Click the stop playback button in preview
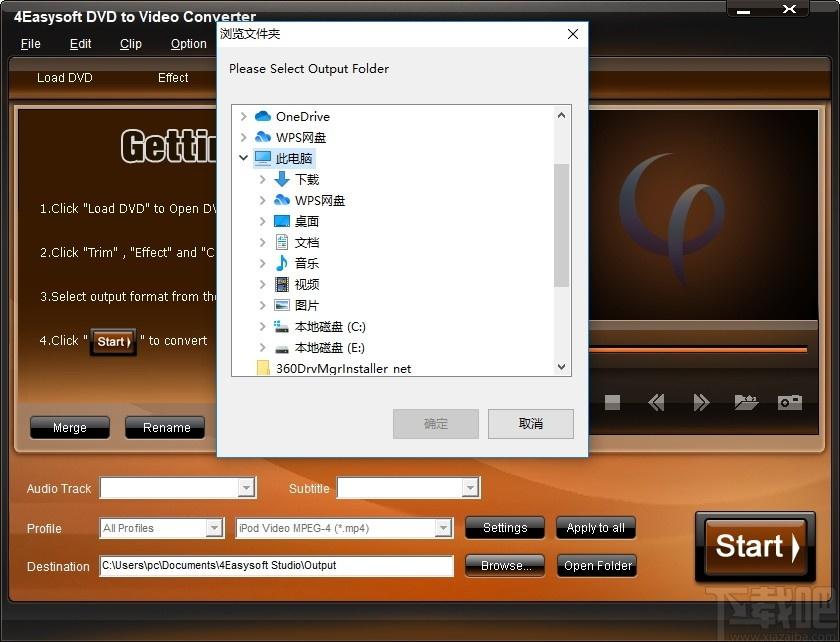The height and width of the screenshot is (642, 840). [612, 402]
